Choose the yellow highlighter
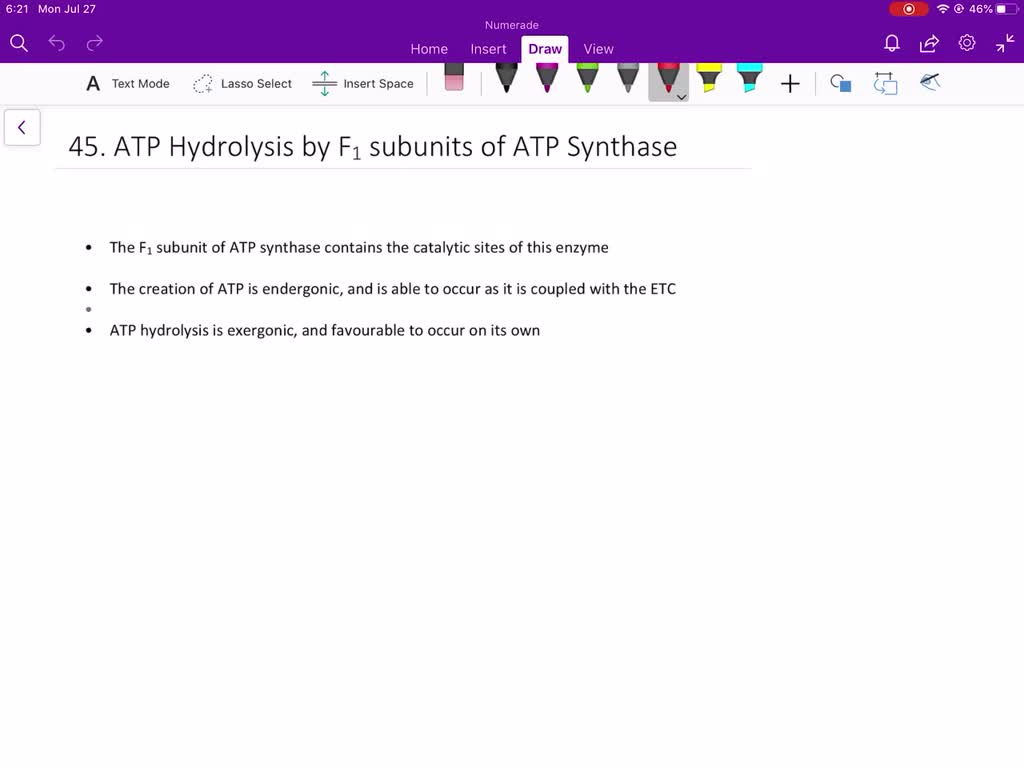This screenshot has height=768, width=1024. coord(708,80)
